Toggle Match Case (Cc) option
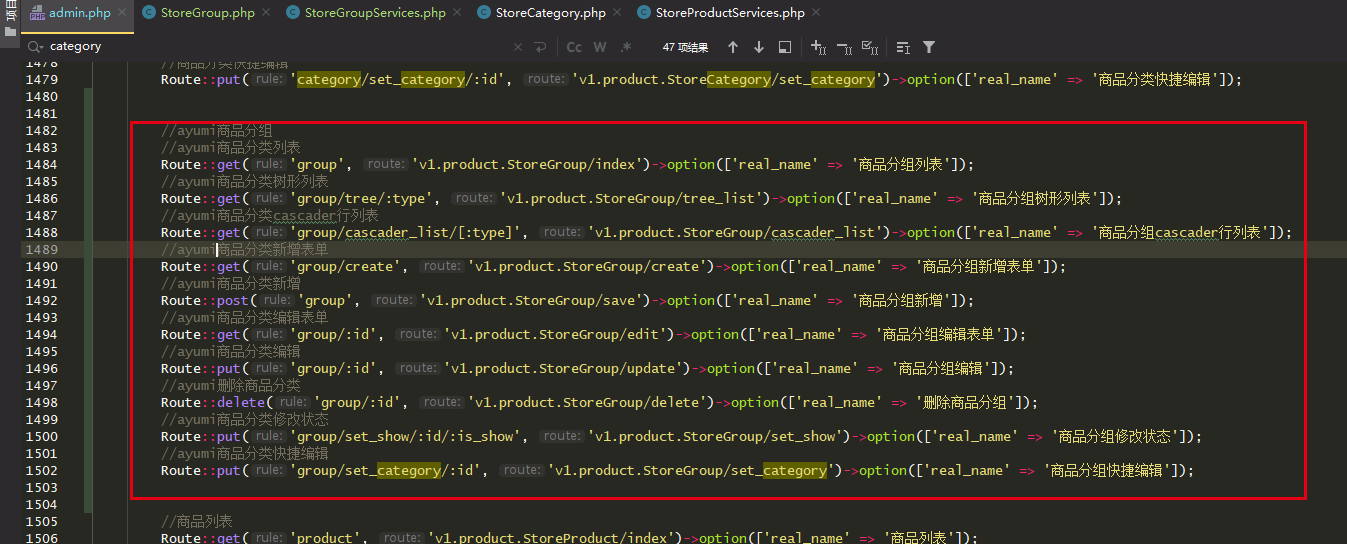This screenshot has width=1347, height=544. coord(574,46)
